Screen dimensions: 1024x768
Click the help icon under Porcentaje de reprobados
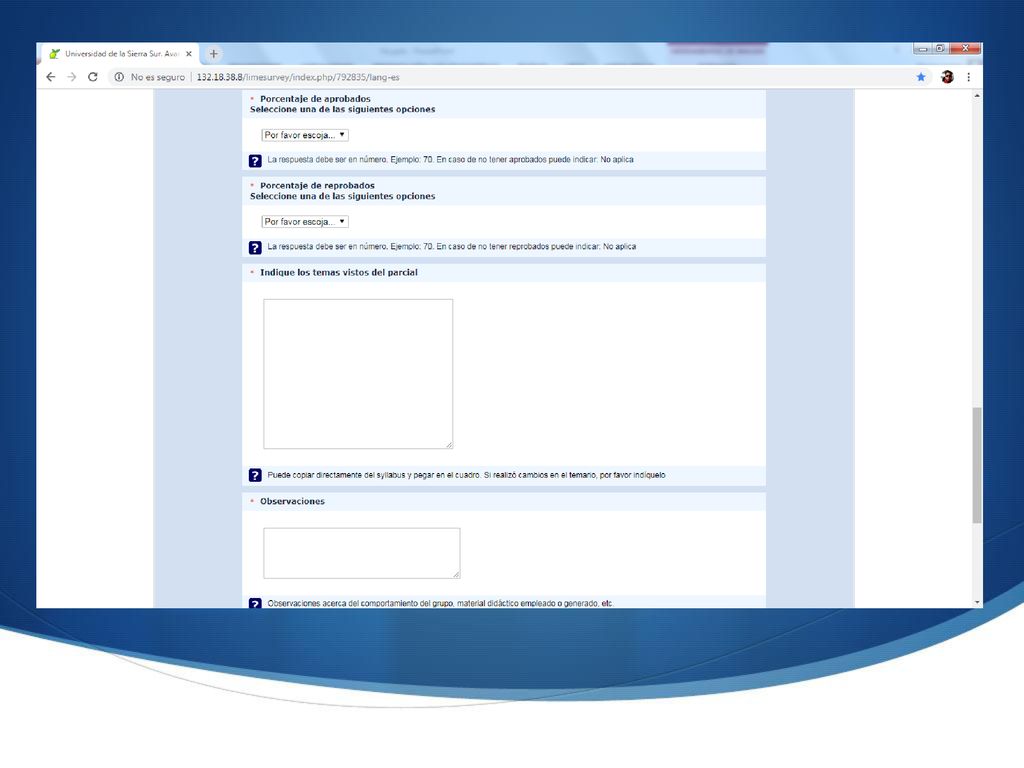[255, 248]
